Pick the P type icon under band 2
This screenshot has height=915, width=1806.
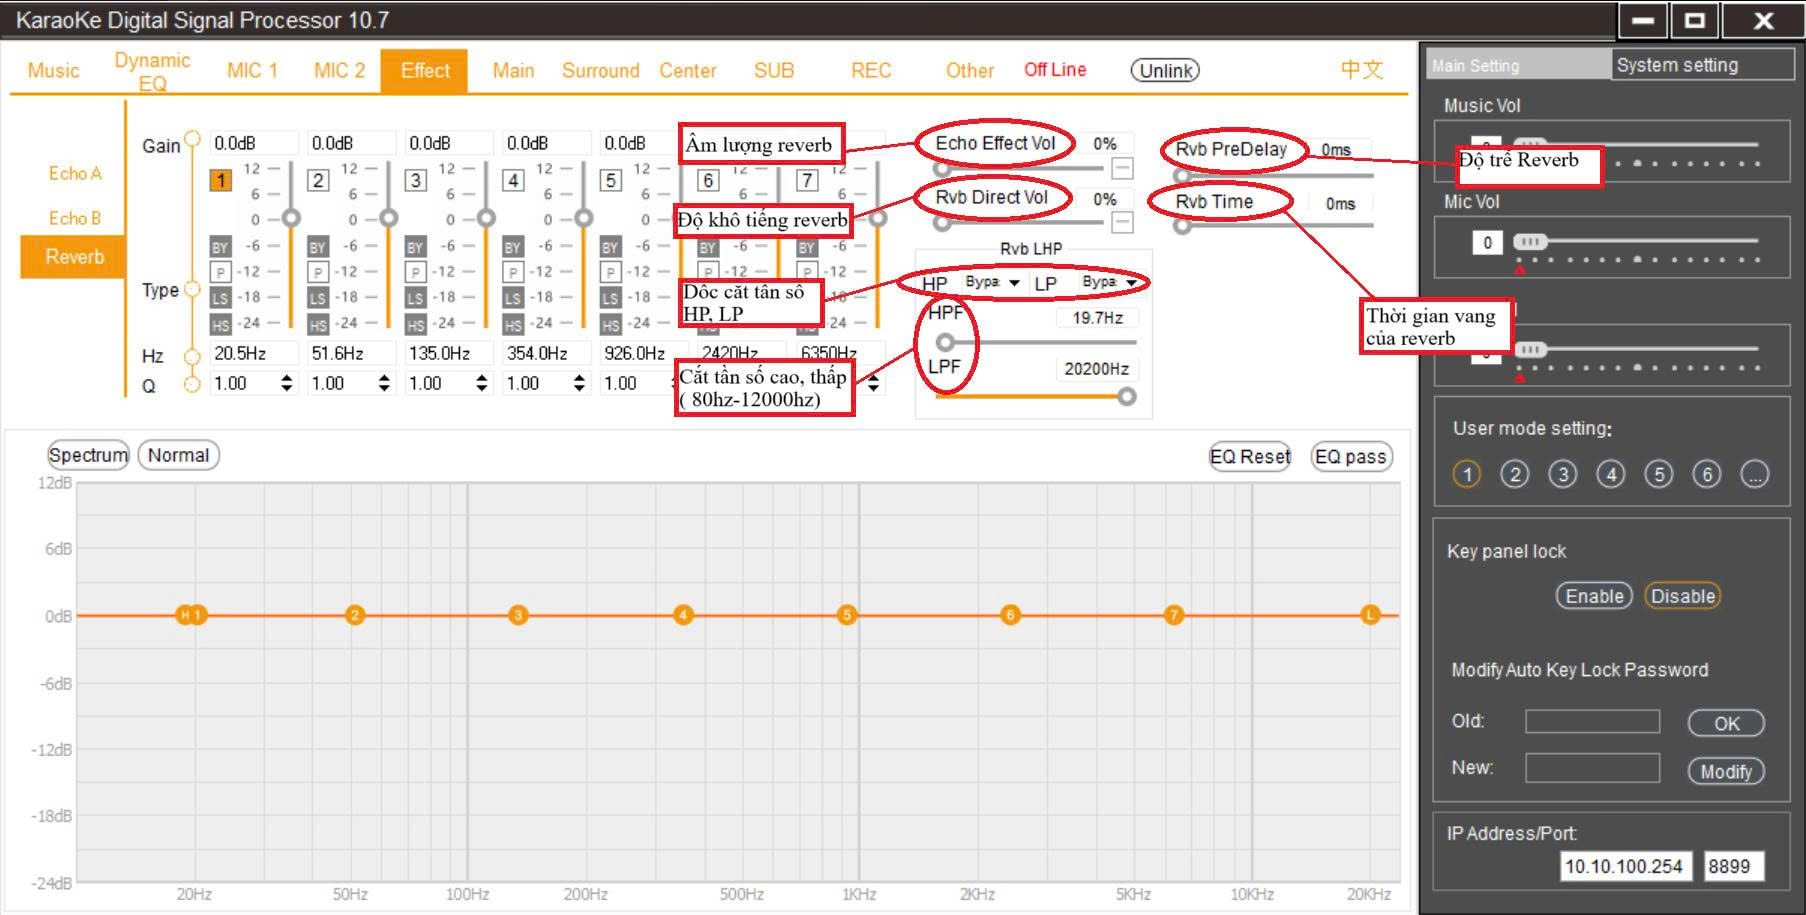pyautogui.click(x=317, y=272)
